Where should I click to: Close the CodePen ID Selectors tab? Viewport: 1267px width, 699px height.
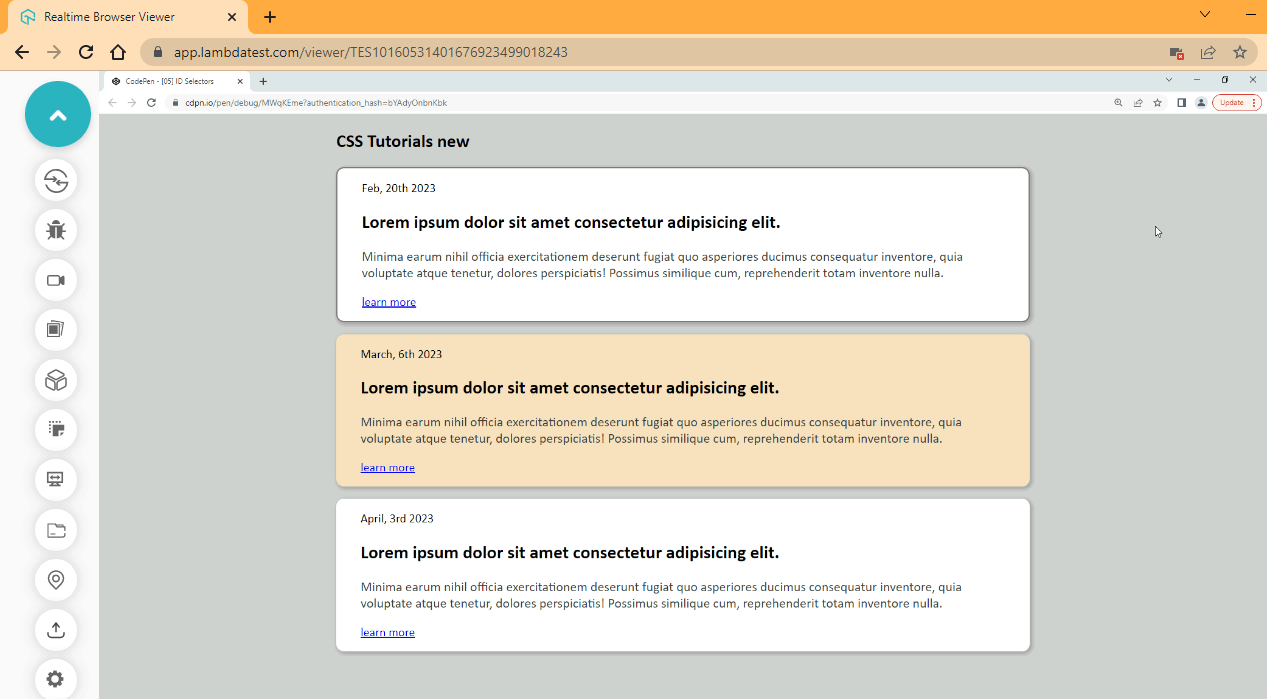pos(240,81)
